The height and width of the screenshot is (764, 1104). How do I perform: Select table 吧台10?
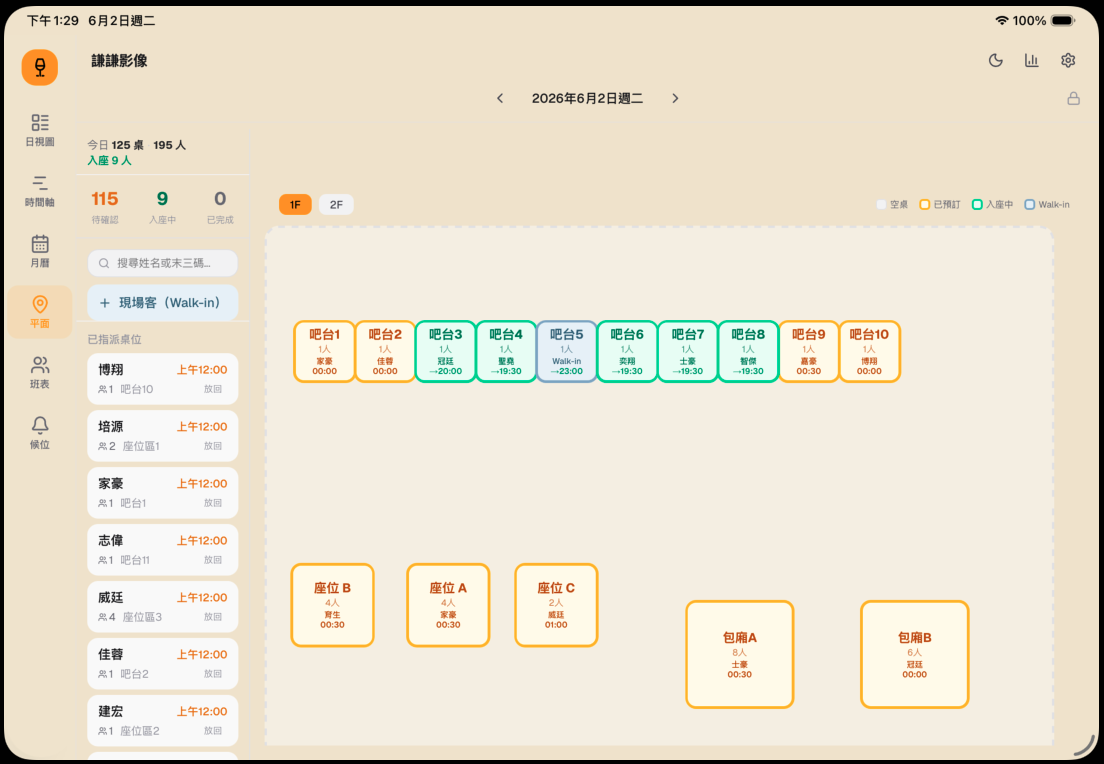pos(870,351)
